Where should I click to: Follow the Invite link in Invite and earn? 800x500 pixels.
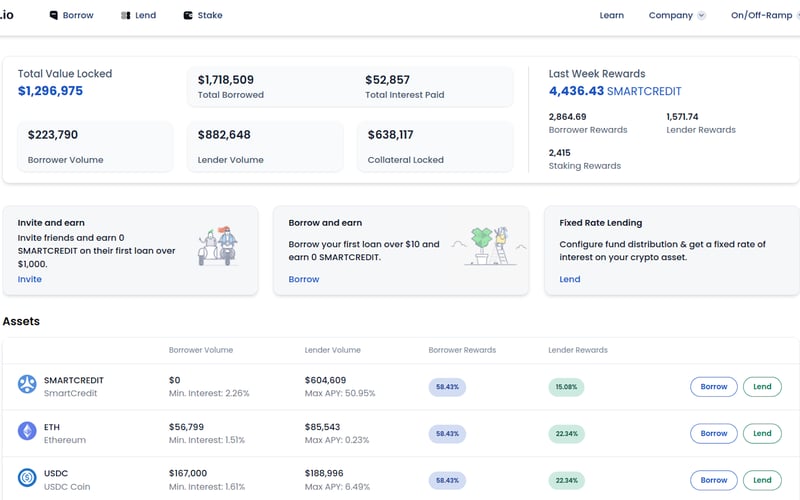pos(30,279)
